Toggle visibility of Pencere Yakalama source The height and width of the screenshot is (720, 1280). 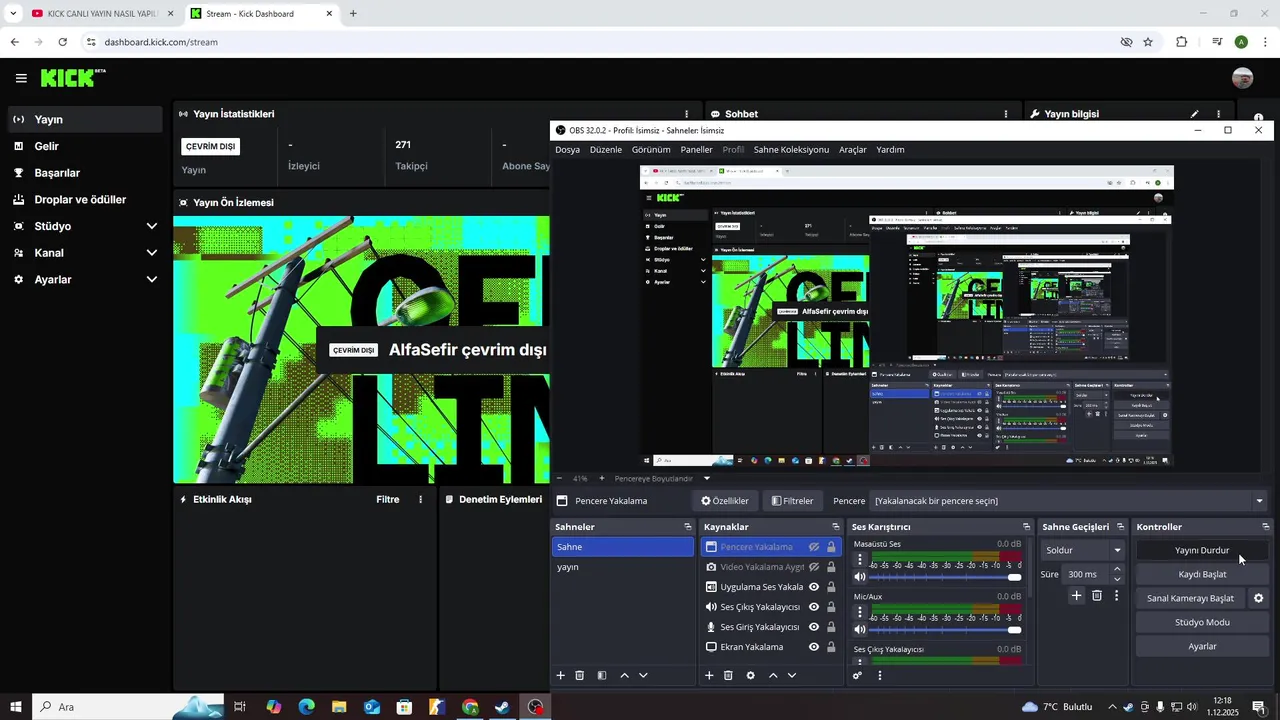click(x=814, y=547)
